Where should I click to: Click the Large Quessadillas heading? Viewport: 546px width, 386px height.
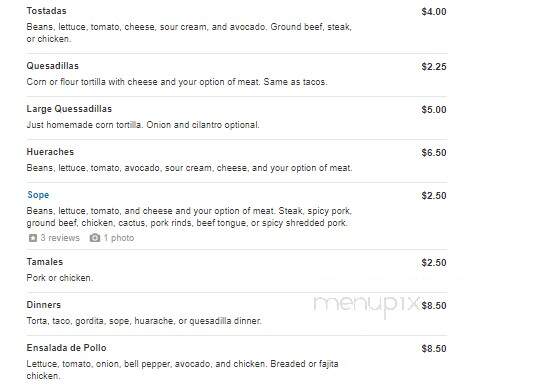(69, 109)
